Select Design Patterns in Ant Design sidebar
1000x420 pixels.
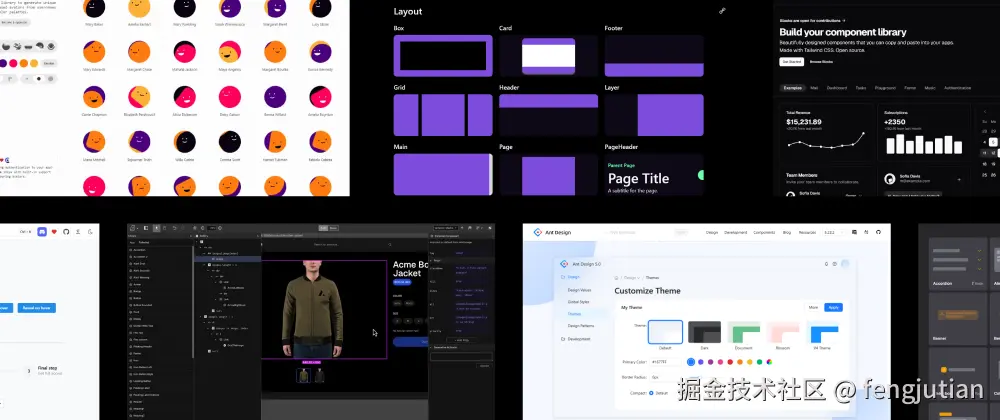click(x=580, y=326)
